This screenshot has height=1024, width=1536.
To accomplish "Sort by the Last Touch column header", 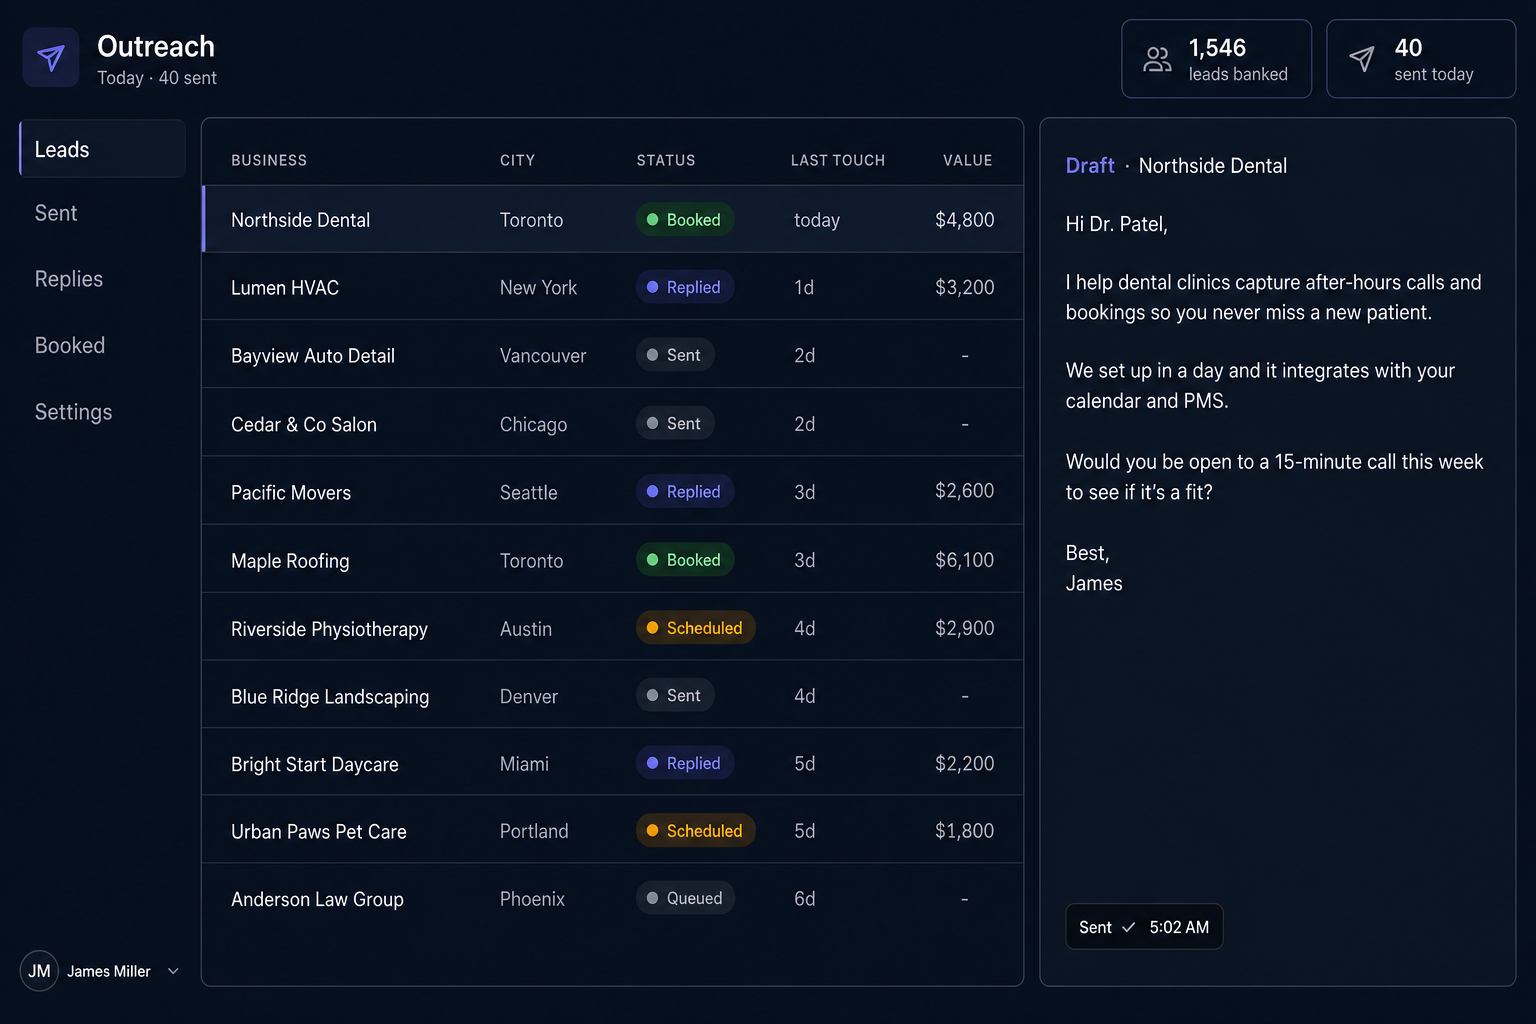I will tap(838, 160).
